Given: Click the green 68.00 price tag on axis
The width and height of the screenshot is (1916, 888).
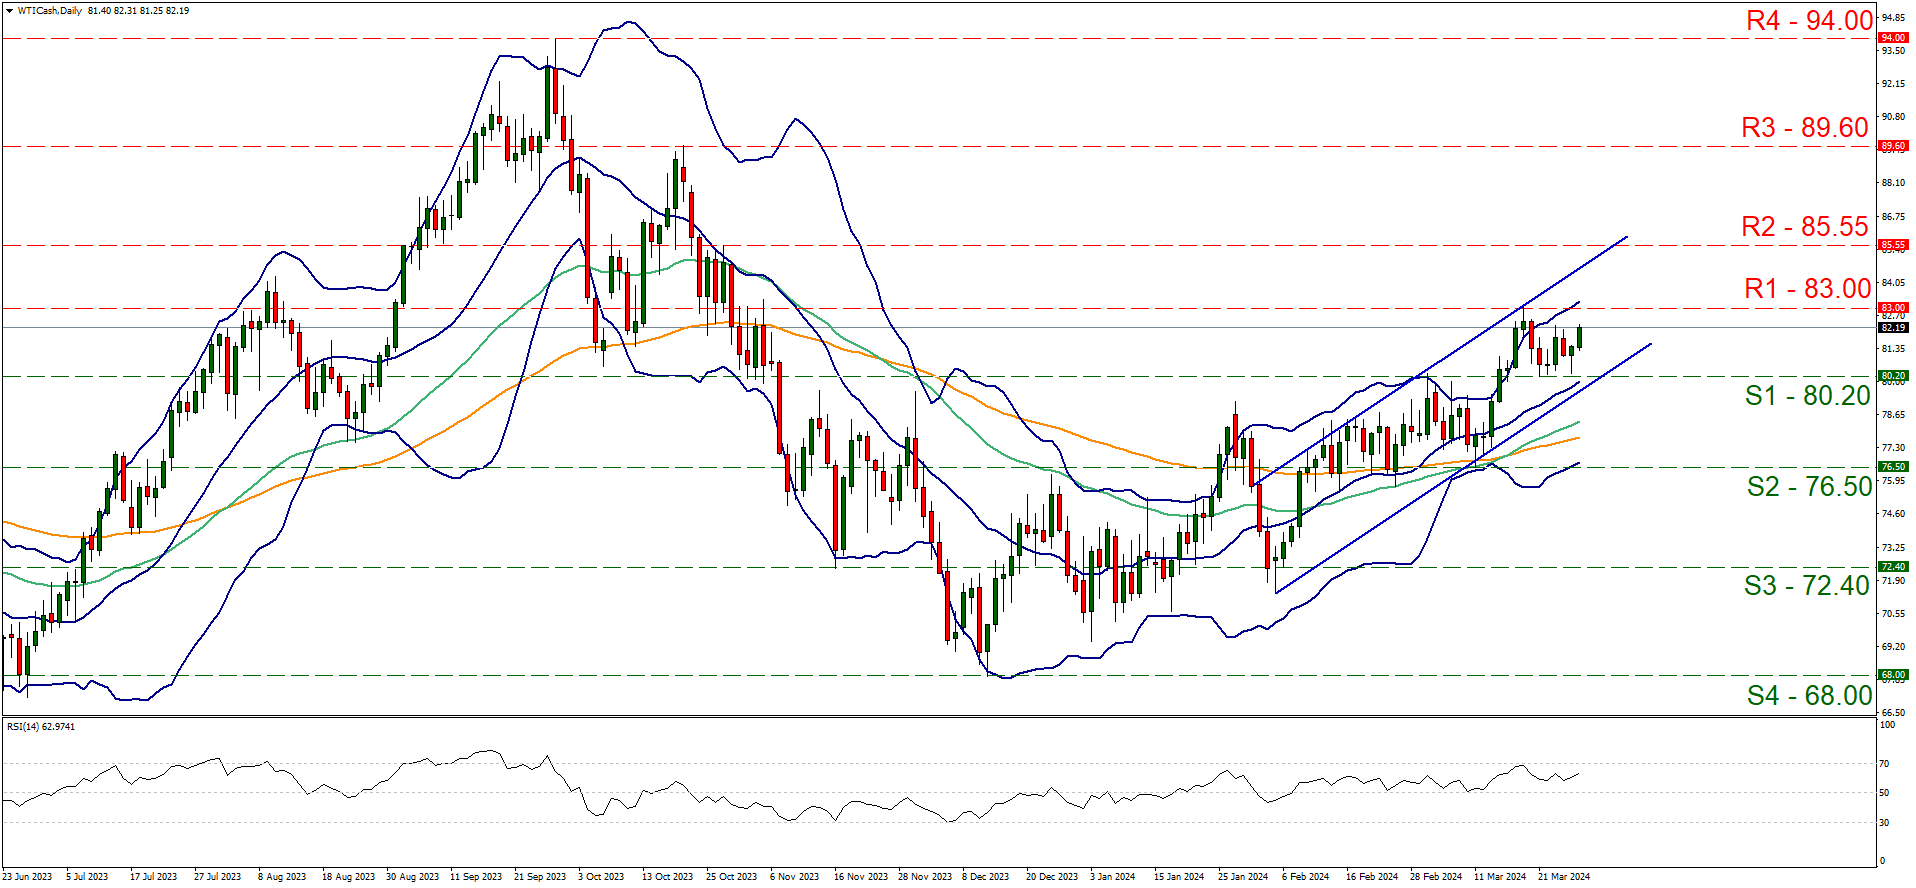Looking at the screenshot, I should tap(1893, 675).
